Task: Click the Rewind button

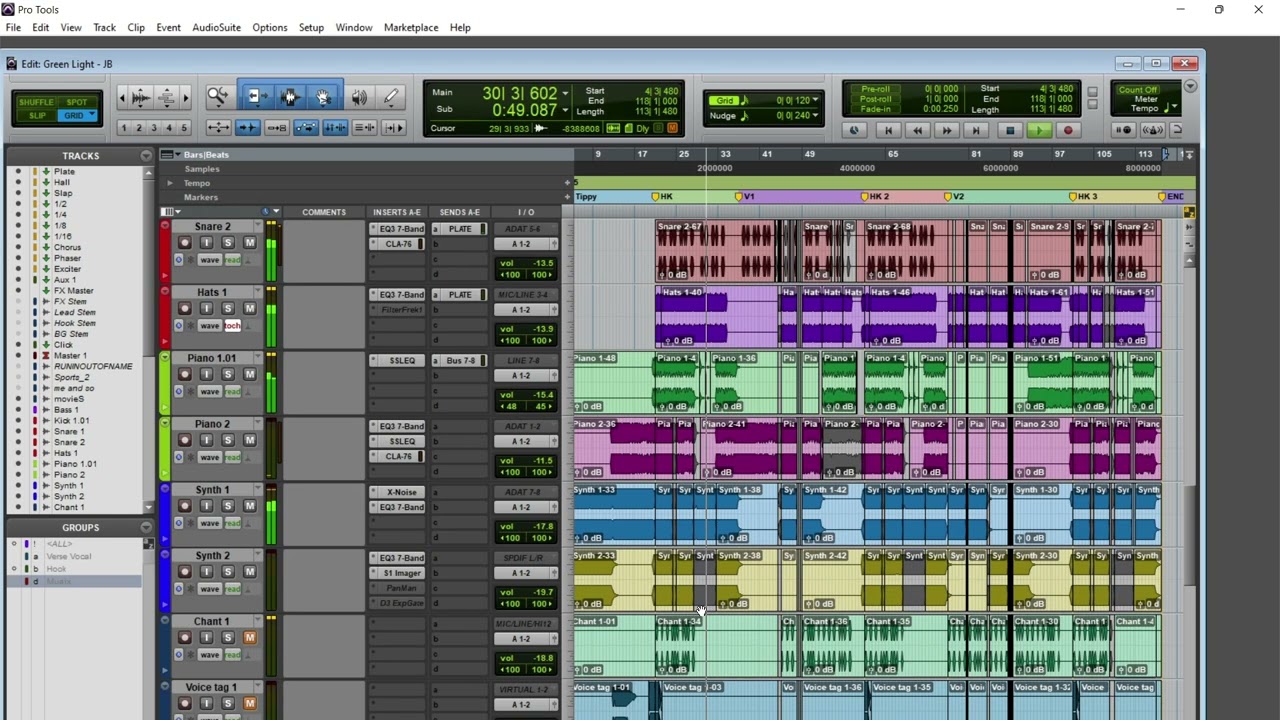Action: (917, 131)
